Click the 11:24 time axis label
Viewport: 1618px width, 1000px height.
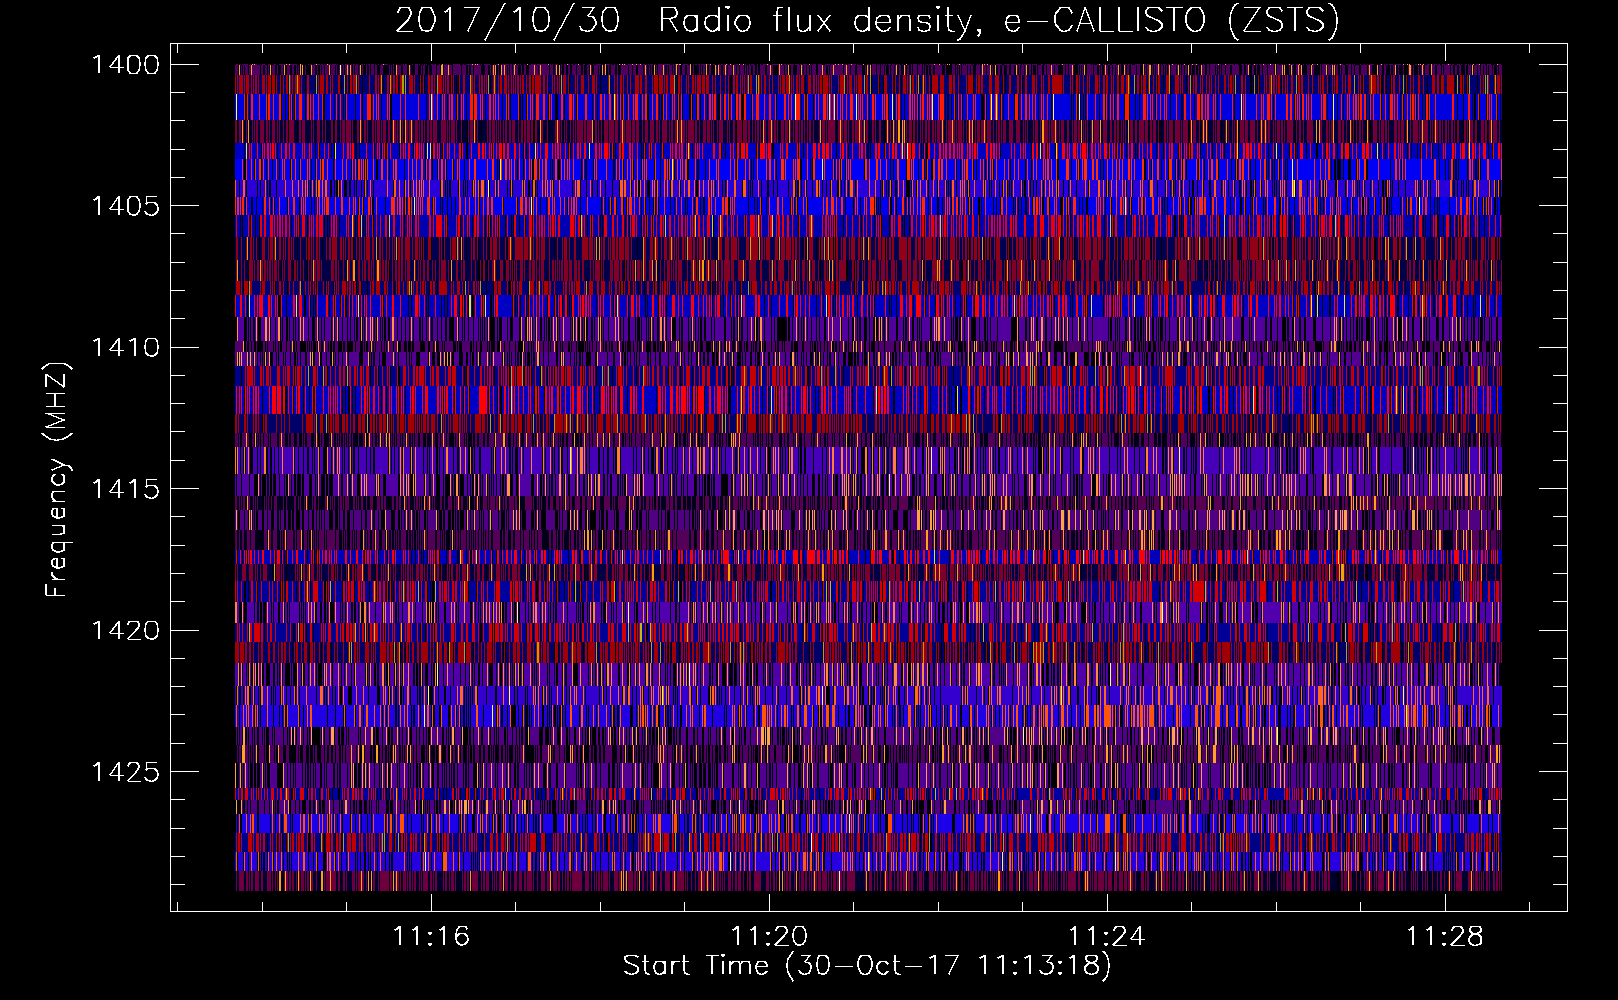point(1107,936)
